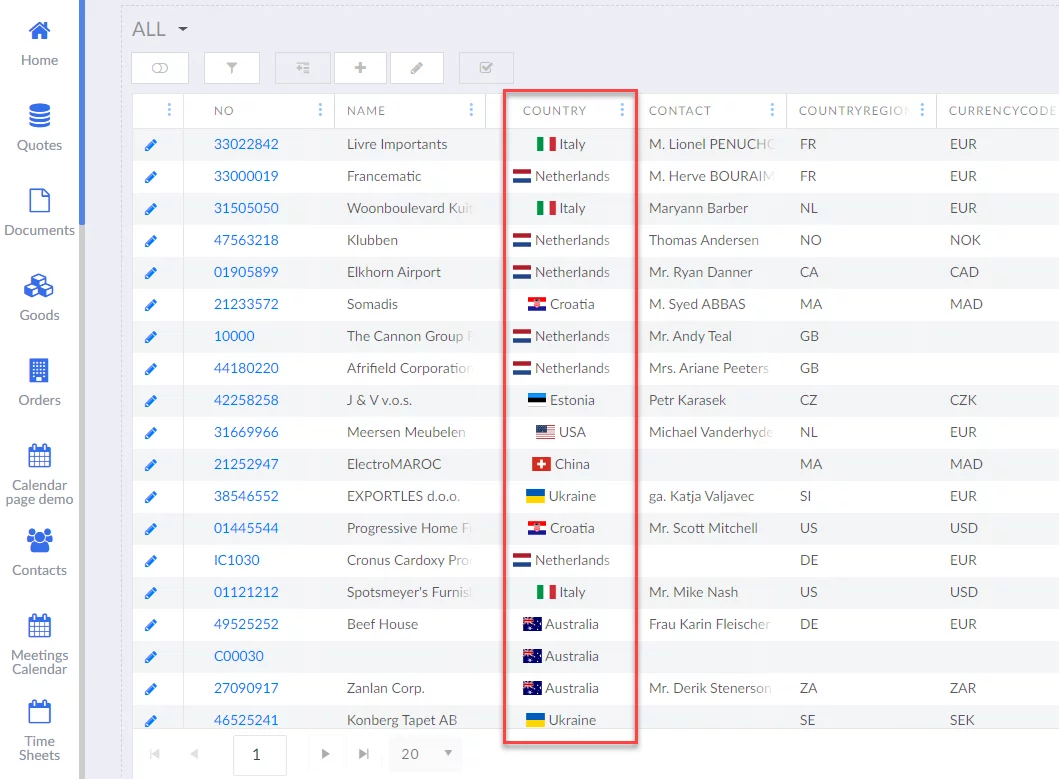Click the checkmark select toolbar button
Viewport: 1059px width, 779px height.
tap(486, 68)
